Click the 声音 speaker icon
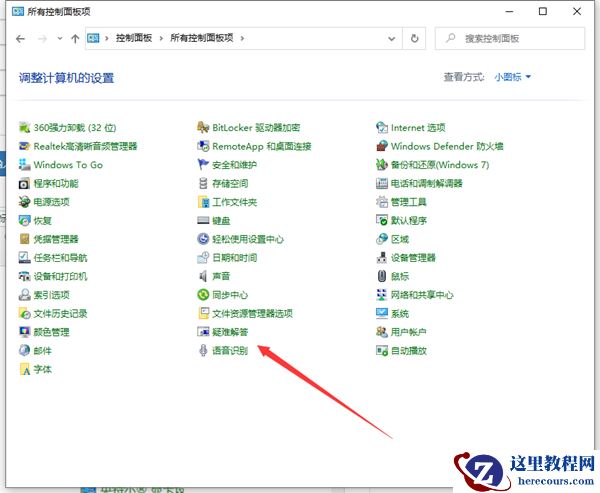 click(x=203, y=276)
